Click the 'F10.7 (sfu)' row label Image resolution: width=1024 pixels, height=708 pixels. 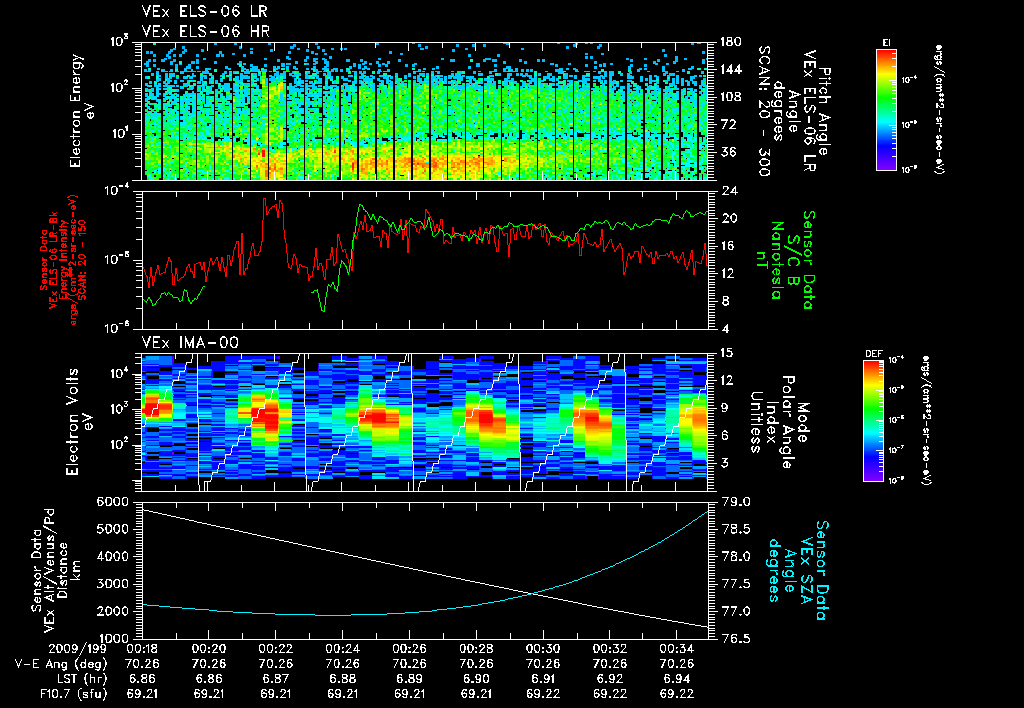[72, 694]
